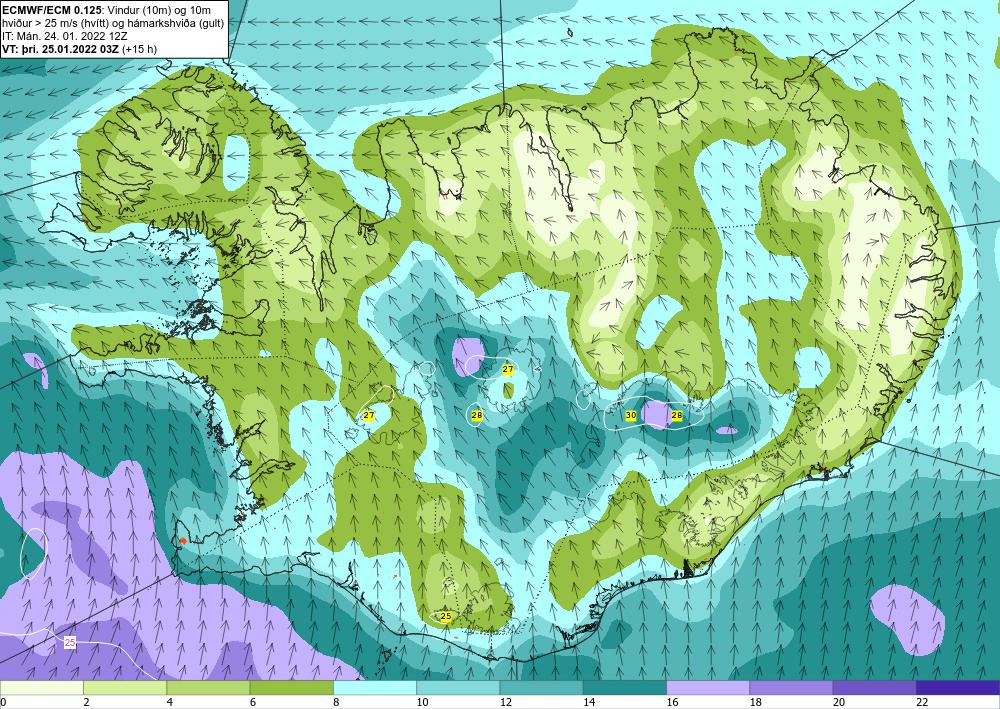
Task: Click the legend tick number 2
Action: (85, 702)
